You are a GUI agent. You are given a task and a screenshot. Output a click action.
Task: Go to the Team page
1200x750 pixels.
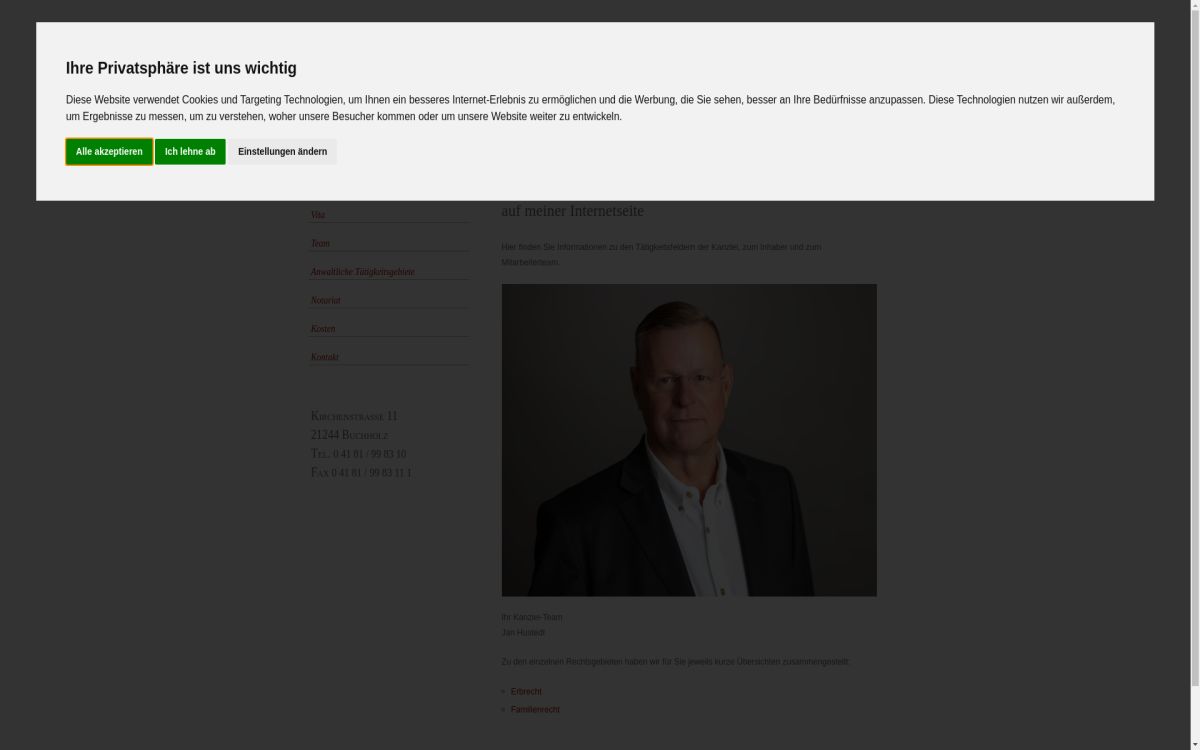pyautogui.click(x=320, y=243)
